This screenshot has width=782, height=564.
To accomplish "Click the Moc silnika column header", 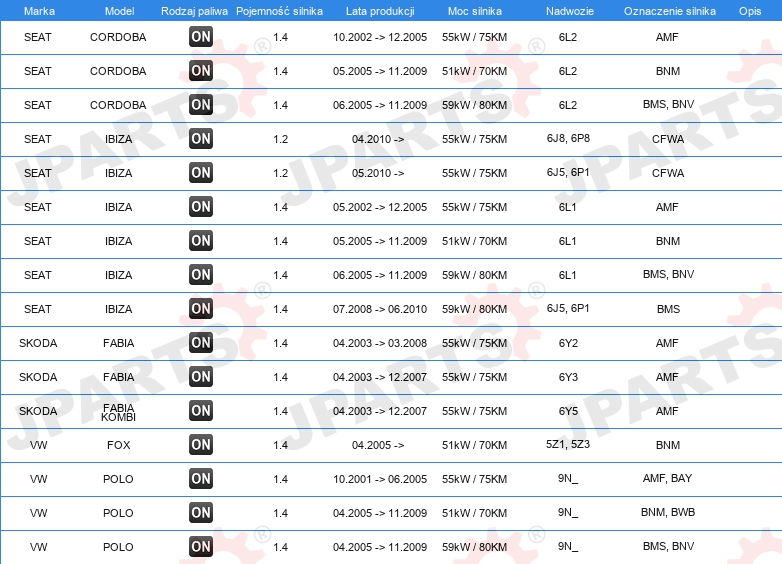I will coord(475,11).
